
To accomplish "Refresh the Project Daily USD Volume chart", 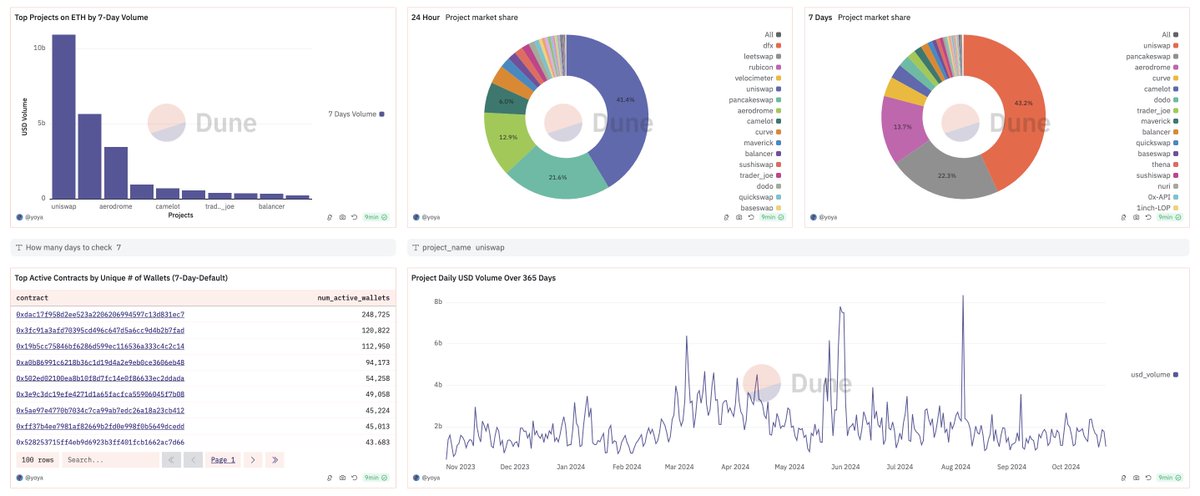I will (x=1149, y=478).
